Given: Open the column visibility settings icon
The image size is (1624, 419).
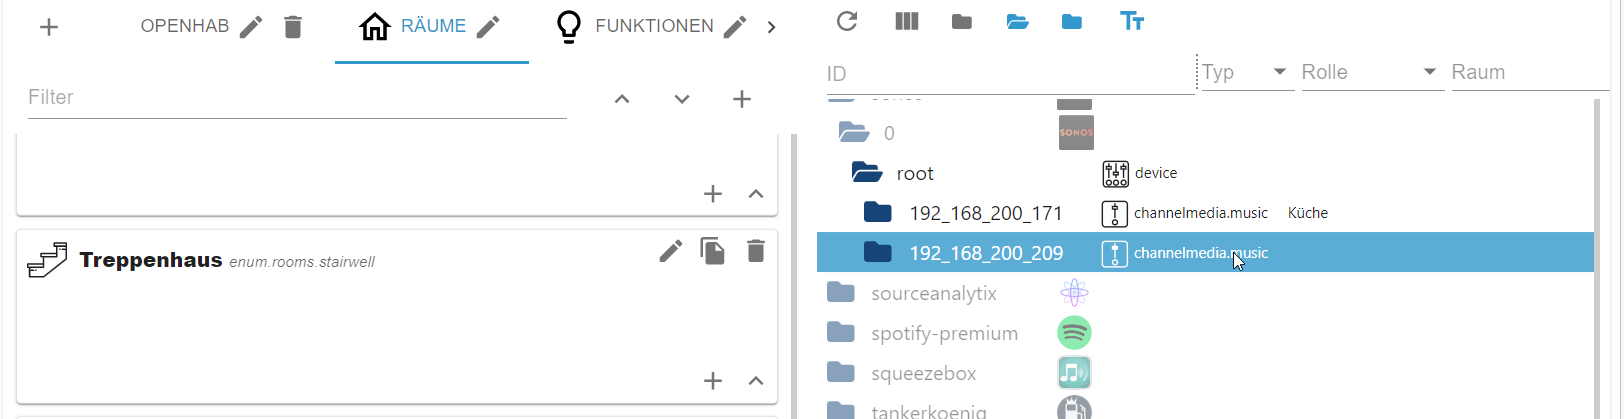Looking at the screenshot, I should [x=907, y=21].
